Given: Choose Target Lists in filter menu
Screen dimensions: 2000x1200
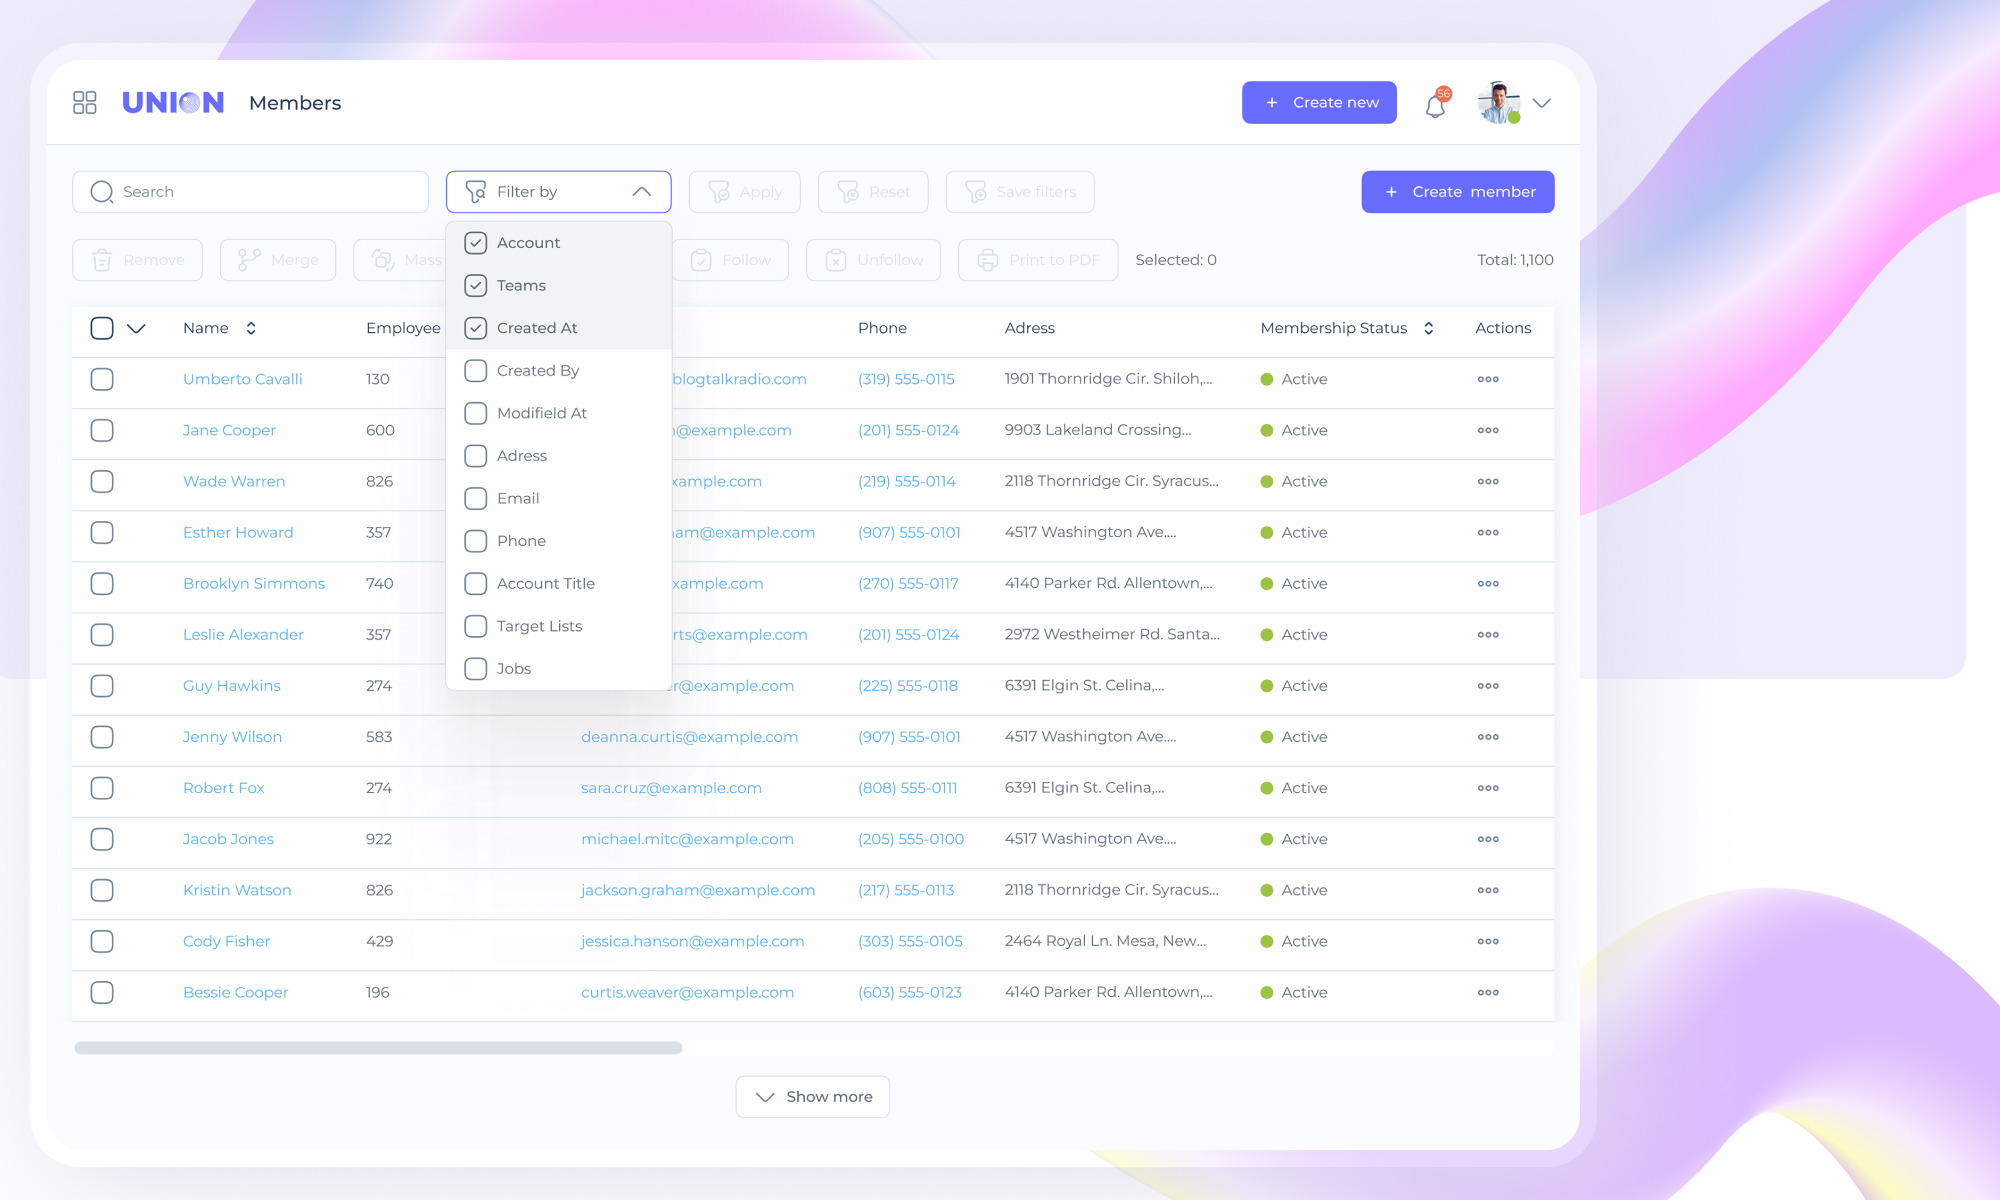Looking at the screenshot, I should 539,626.
